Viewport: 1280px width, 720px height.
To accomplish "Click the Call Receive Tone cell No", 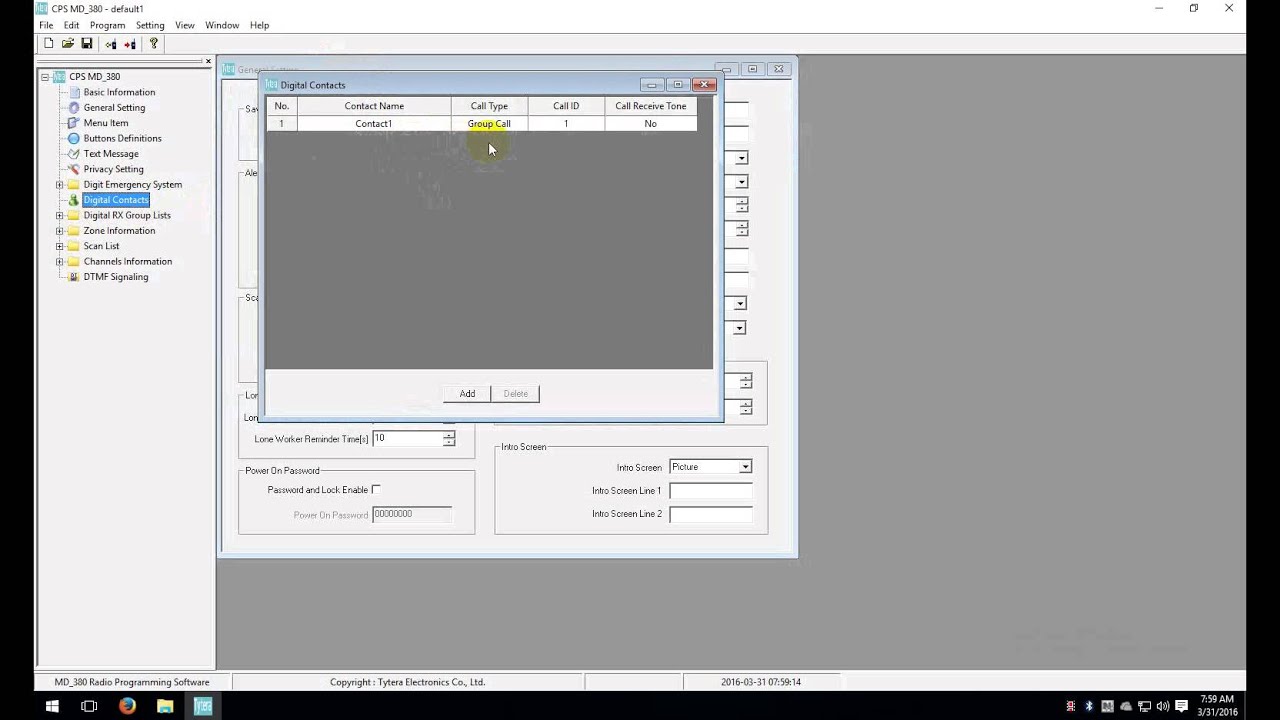I will [x=651, y=124].
